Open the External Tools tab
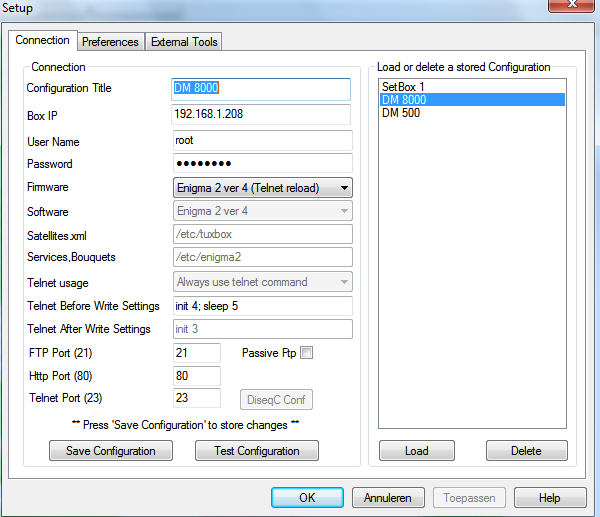This screenshot has width=600, height=517. coord(184,41)
